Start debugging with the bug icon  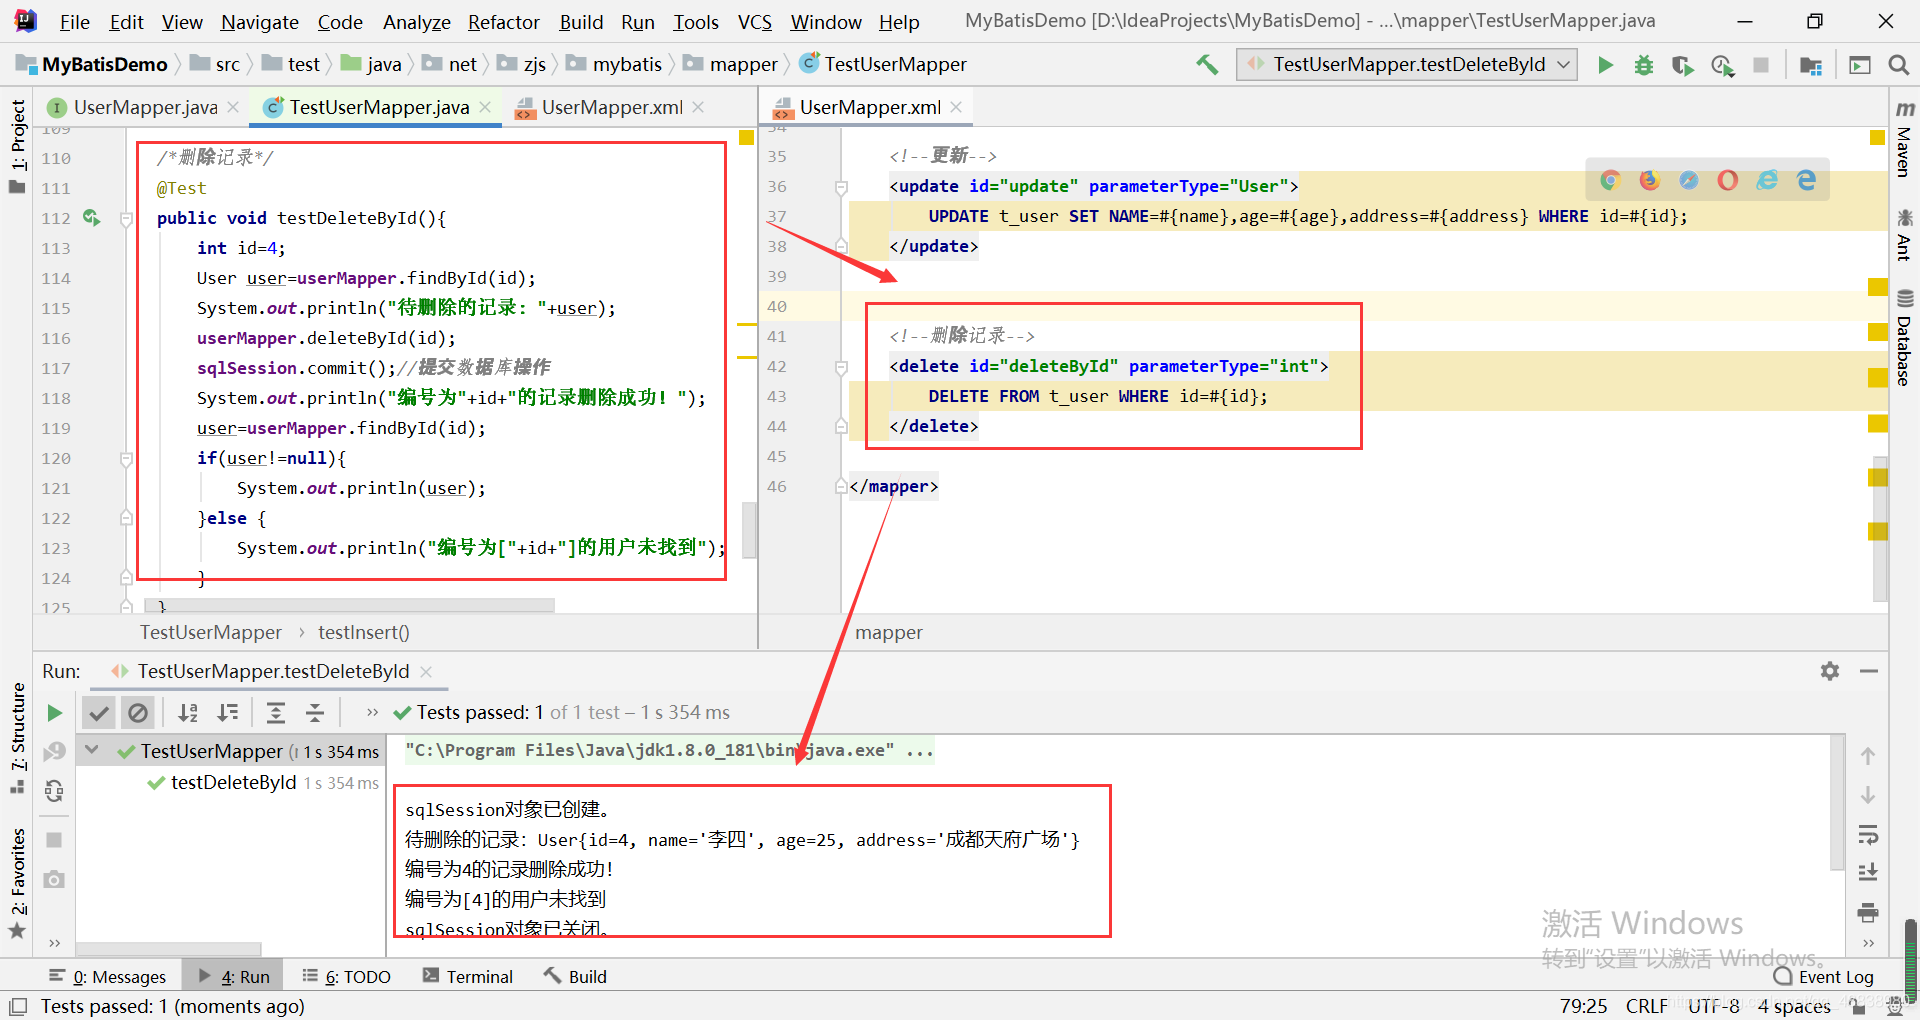[x=1644, y=65]
